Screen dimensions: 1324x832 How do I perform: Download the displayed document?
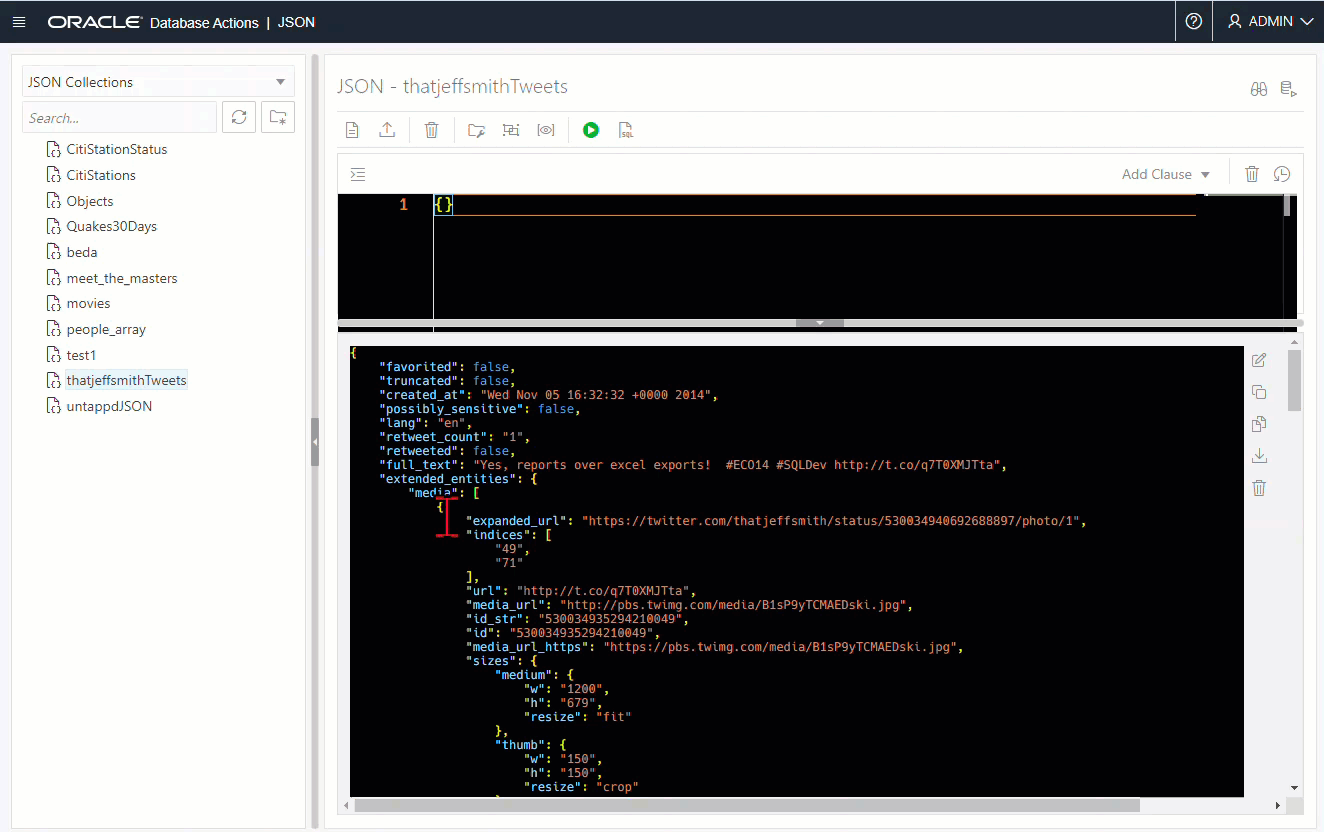coord(1259,455)
